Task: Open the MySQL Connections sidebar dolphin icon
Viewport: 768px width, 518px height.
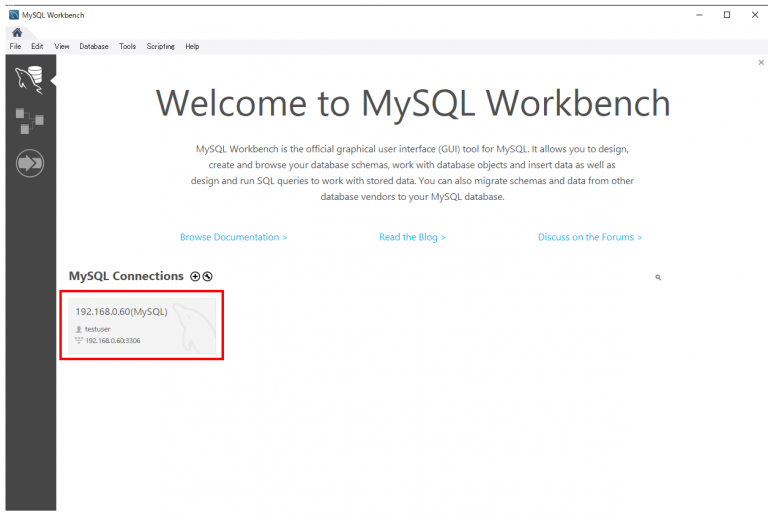Action: pyautogui.click(x=29, y=79)
